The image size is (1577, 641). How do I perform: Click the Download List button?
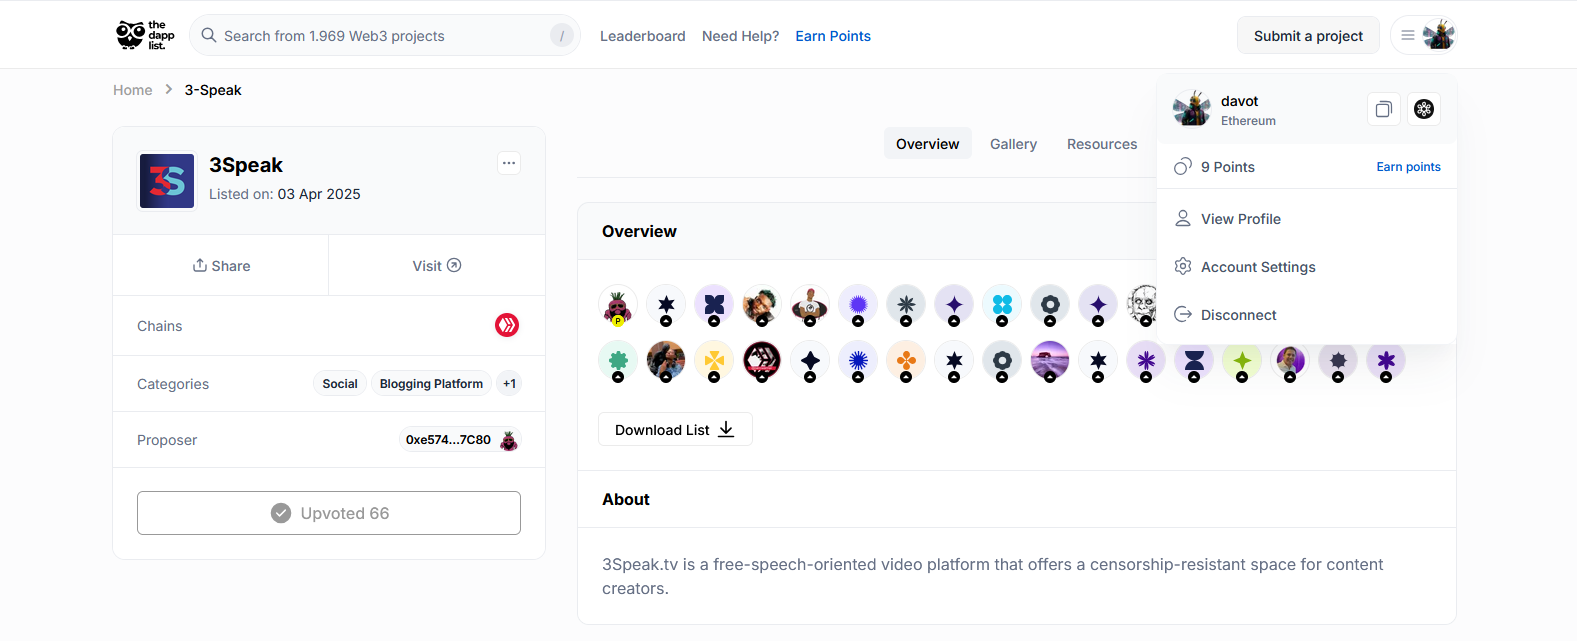point(675,430)
